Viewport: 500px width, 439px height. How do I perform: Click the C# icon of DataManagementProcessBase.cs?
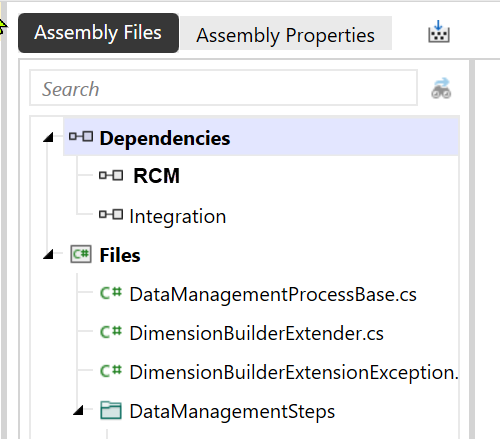click(111, 293)
